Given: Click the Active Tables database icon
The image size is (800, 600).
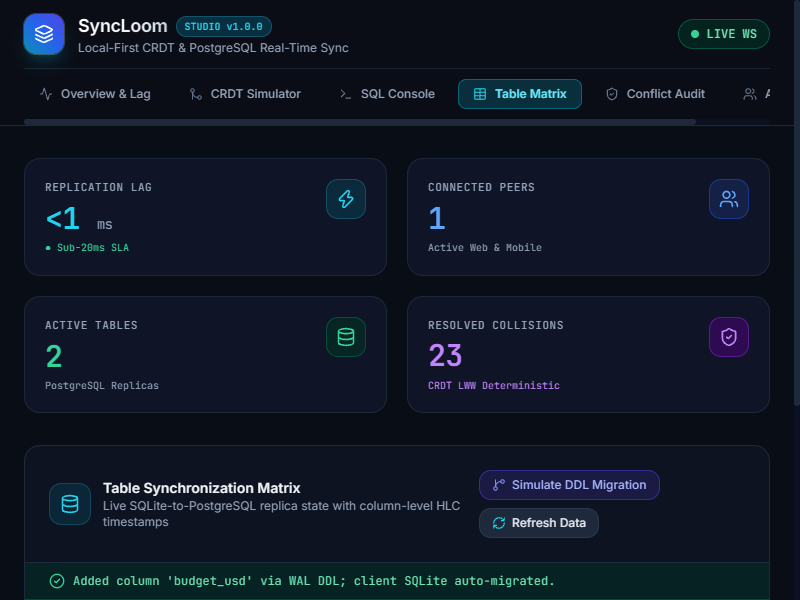Looking at the screenshot, I should (346, 337).
